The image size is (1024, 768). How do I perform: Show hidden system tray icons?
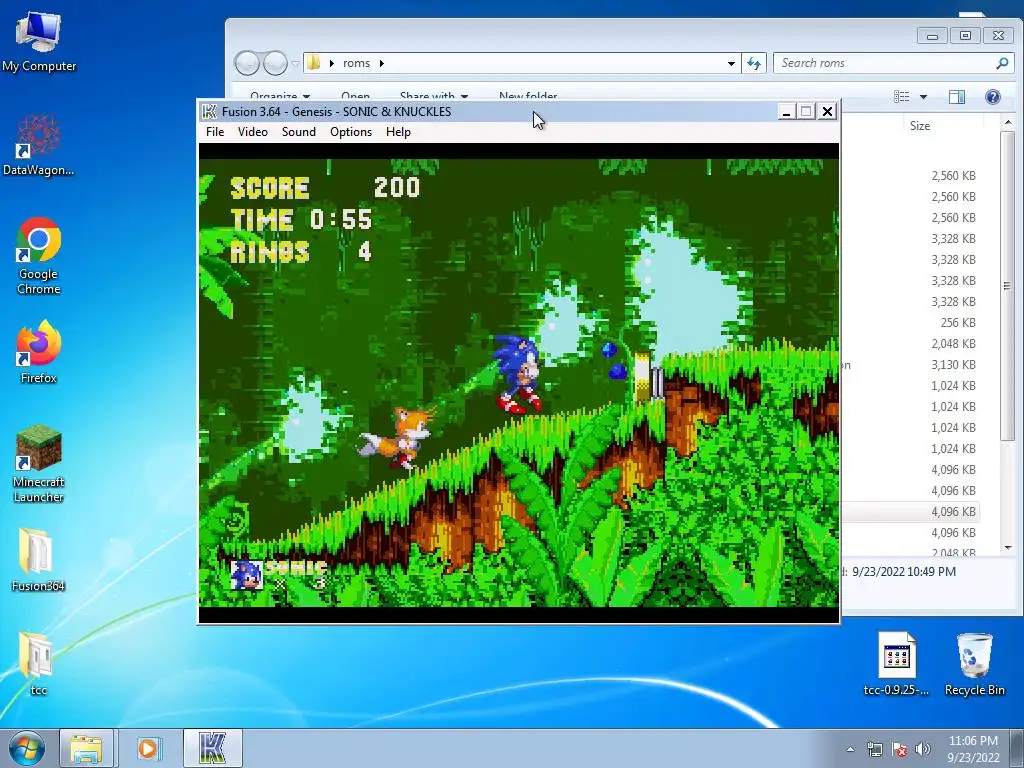(x=850, y=749)
